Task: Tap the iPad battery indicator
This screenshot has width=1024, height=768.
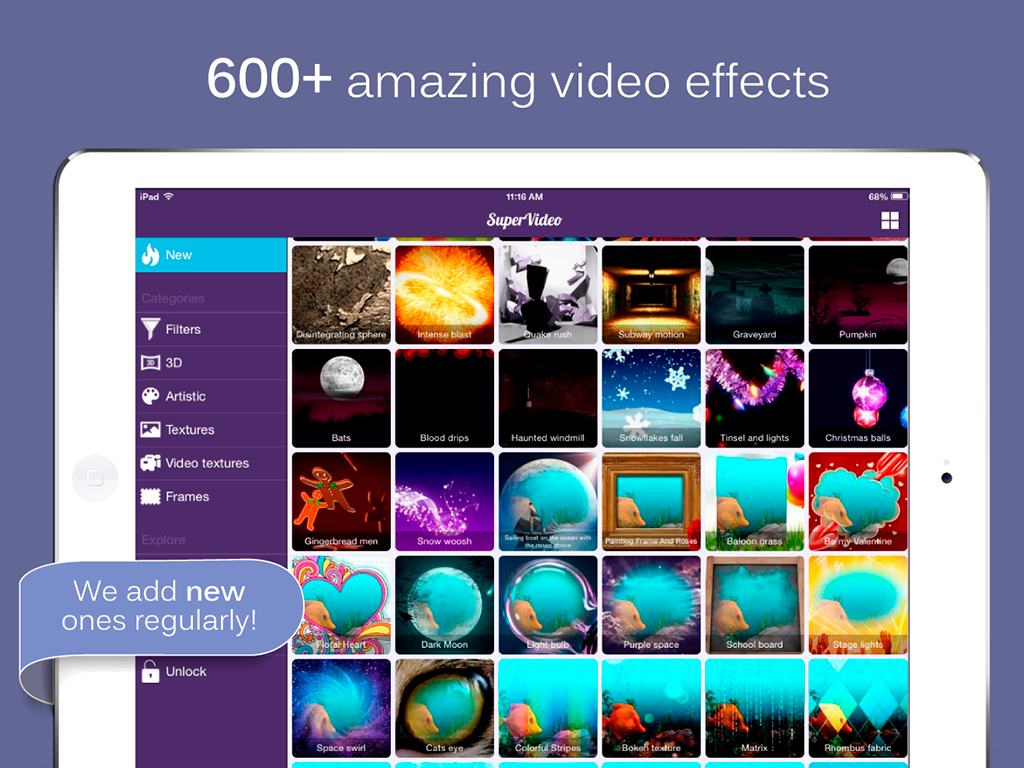Action: [x=900, y=197]
